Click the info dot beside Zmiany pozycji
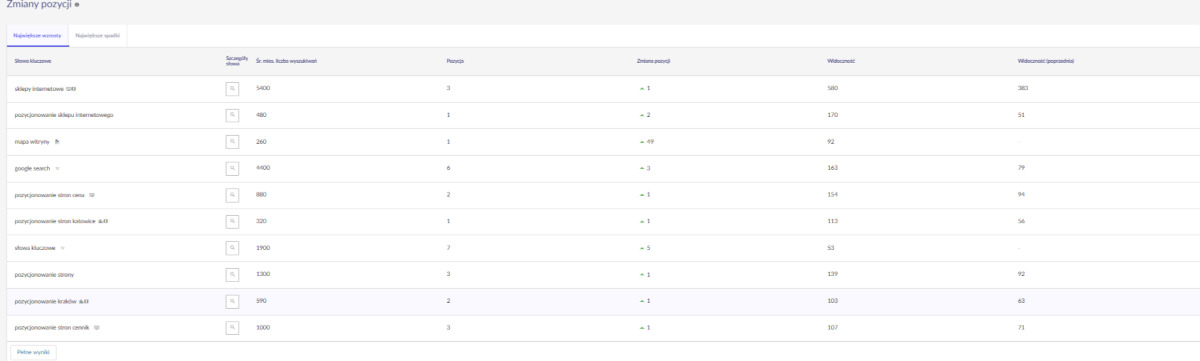Image resolution: width=1200 pixels, height=361 pixels. click(x=77, y=6)
